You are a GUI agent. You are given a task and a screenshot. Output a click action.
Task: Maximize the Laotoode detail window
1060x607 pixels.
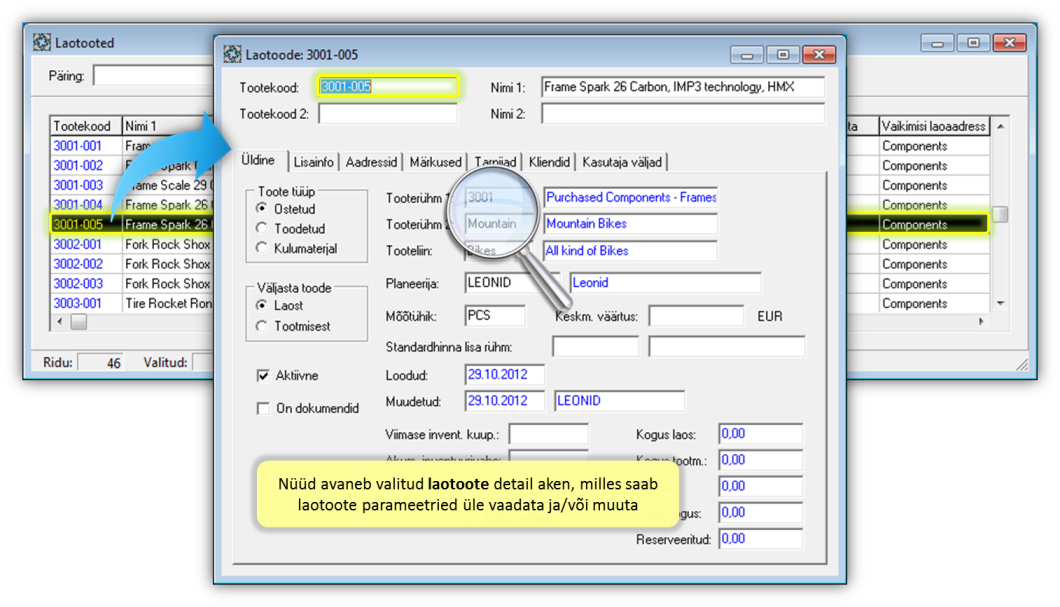coord(783,55)
